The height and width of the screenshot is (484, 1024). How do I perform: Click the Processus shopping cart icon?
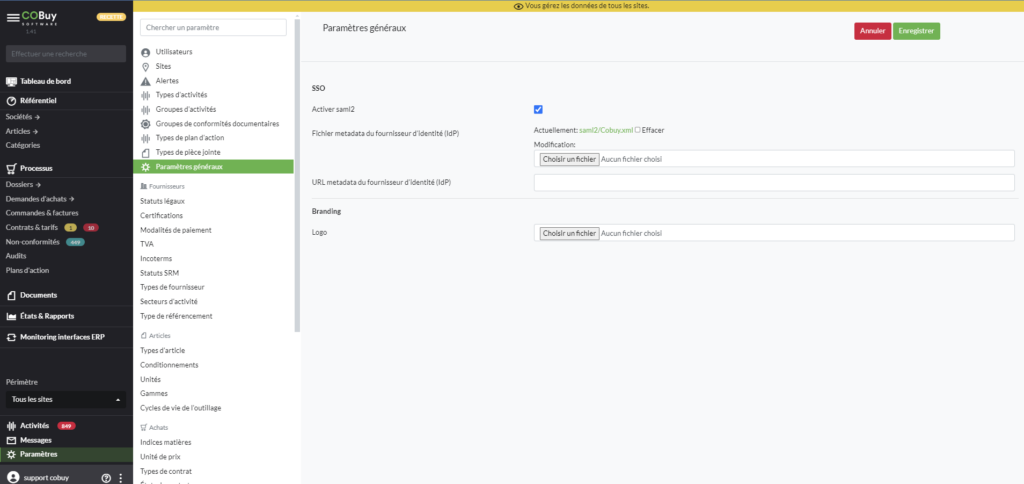click(x=11, y=169)
